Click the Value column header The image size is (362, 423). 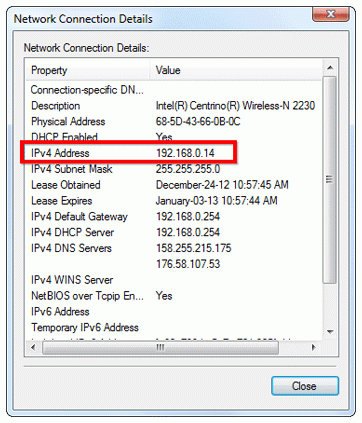[x=236, y=70]
